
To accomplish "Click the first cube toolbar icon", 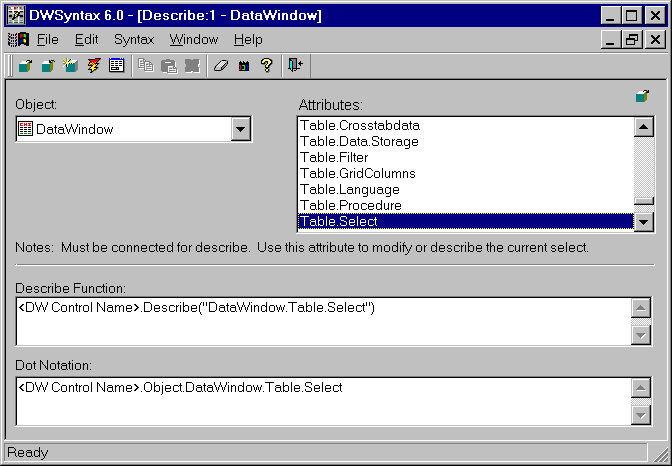I will [25, 66].
